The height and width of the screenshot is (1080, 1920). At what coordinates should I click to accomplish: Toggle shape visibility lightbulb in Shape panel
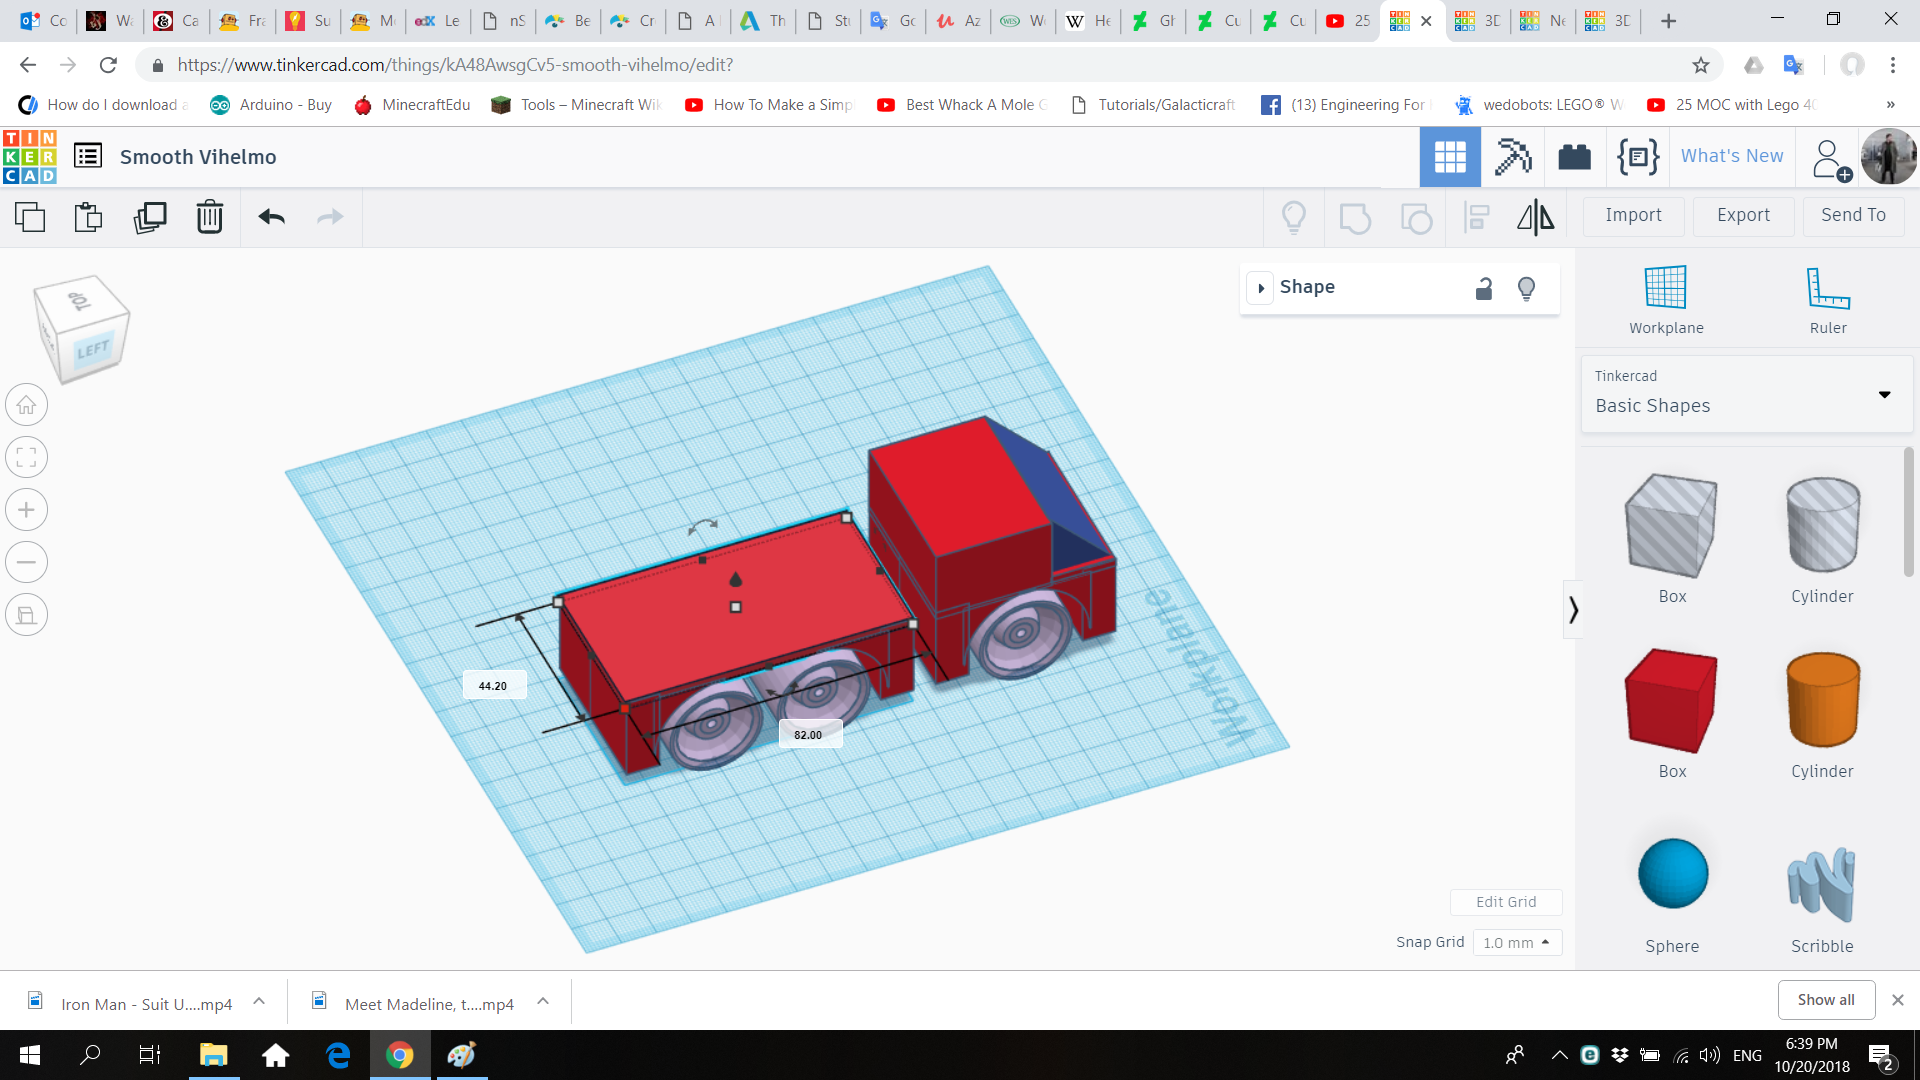(x=1526, y=289)
